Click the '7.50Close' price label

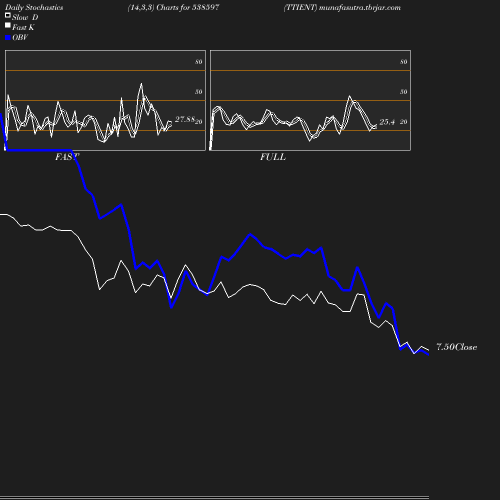point(456,347)
